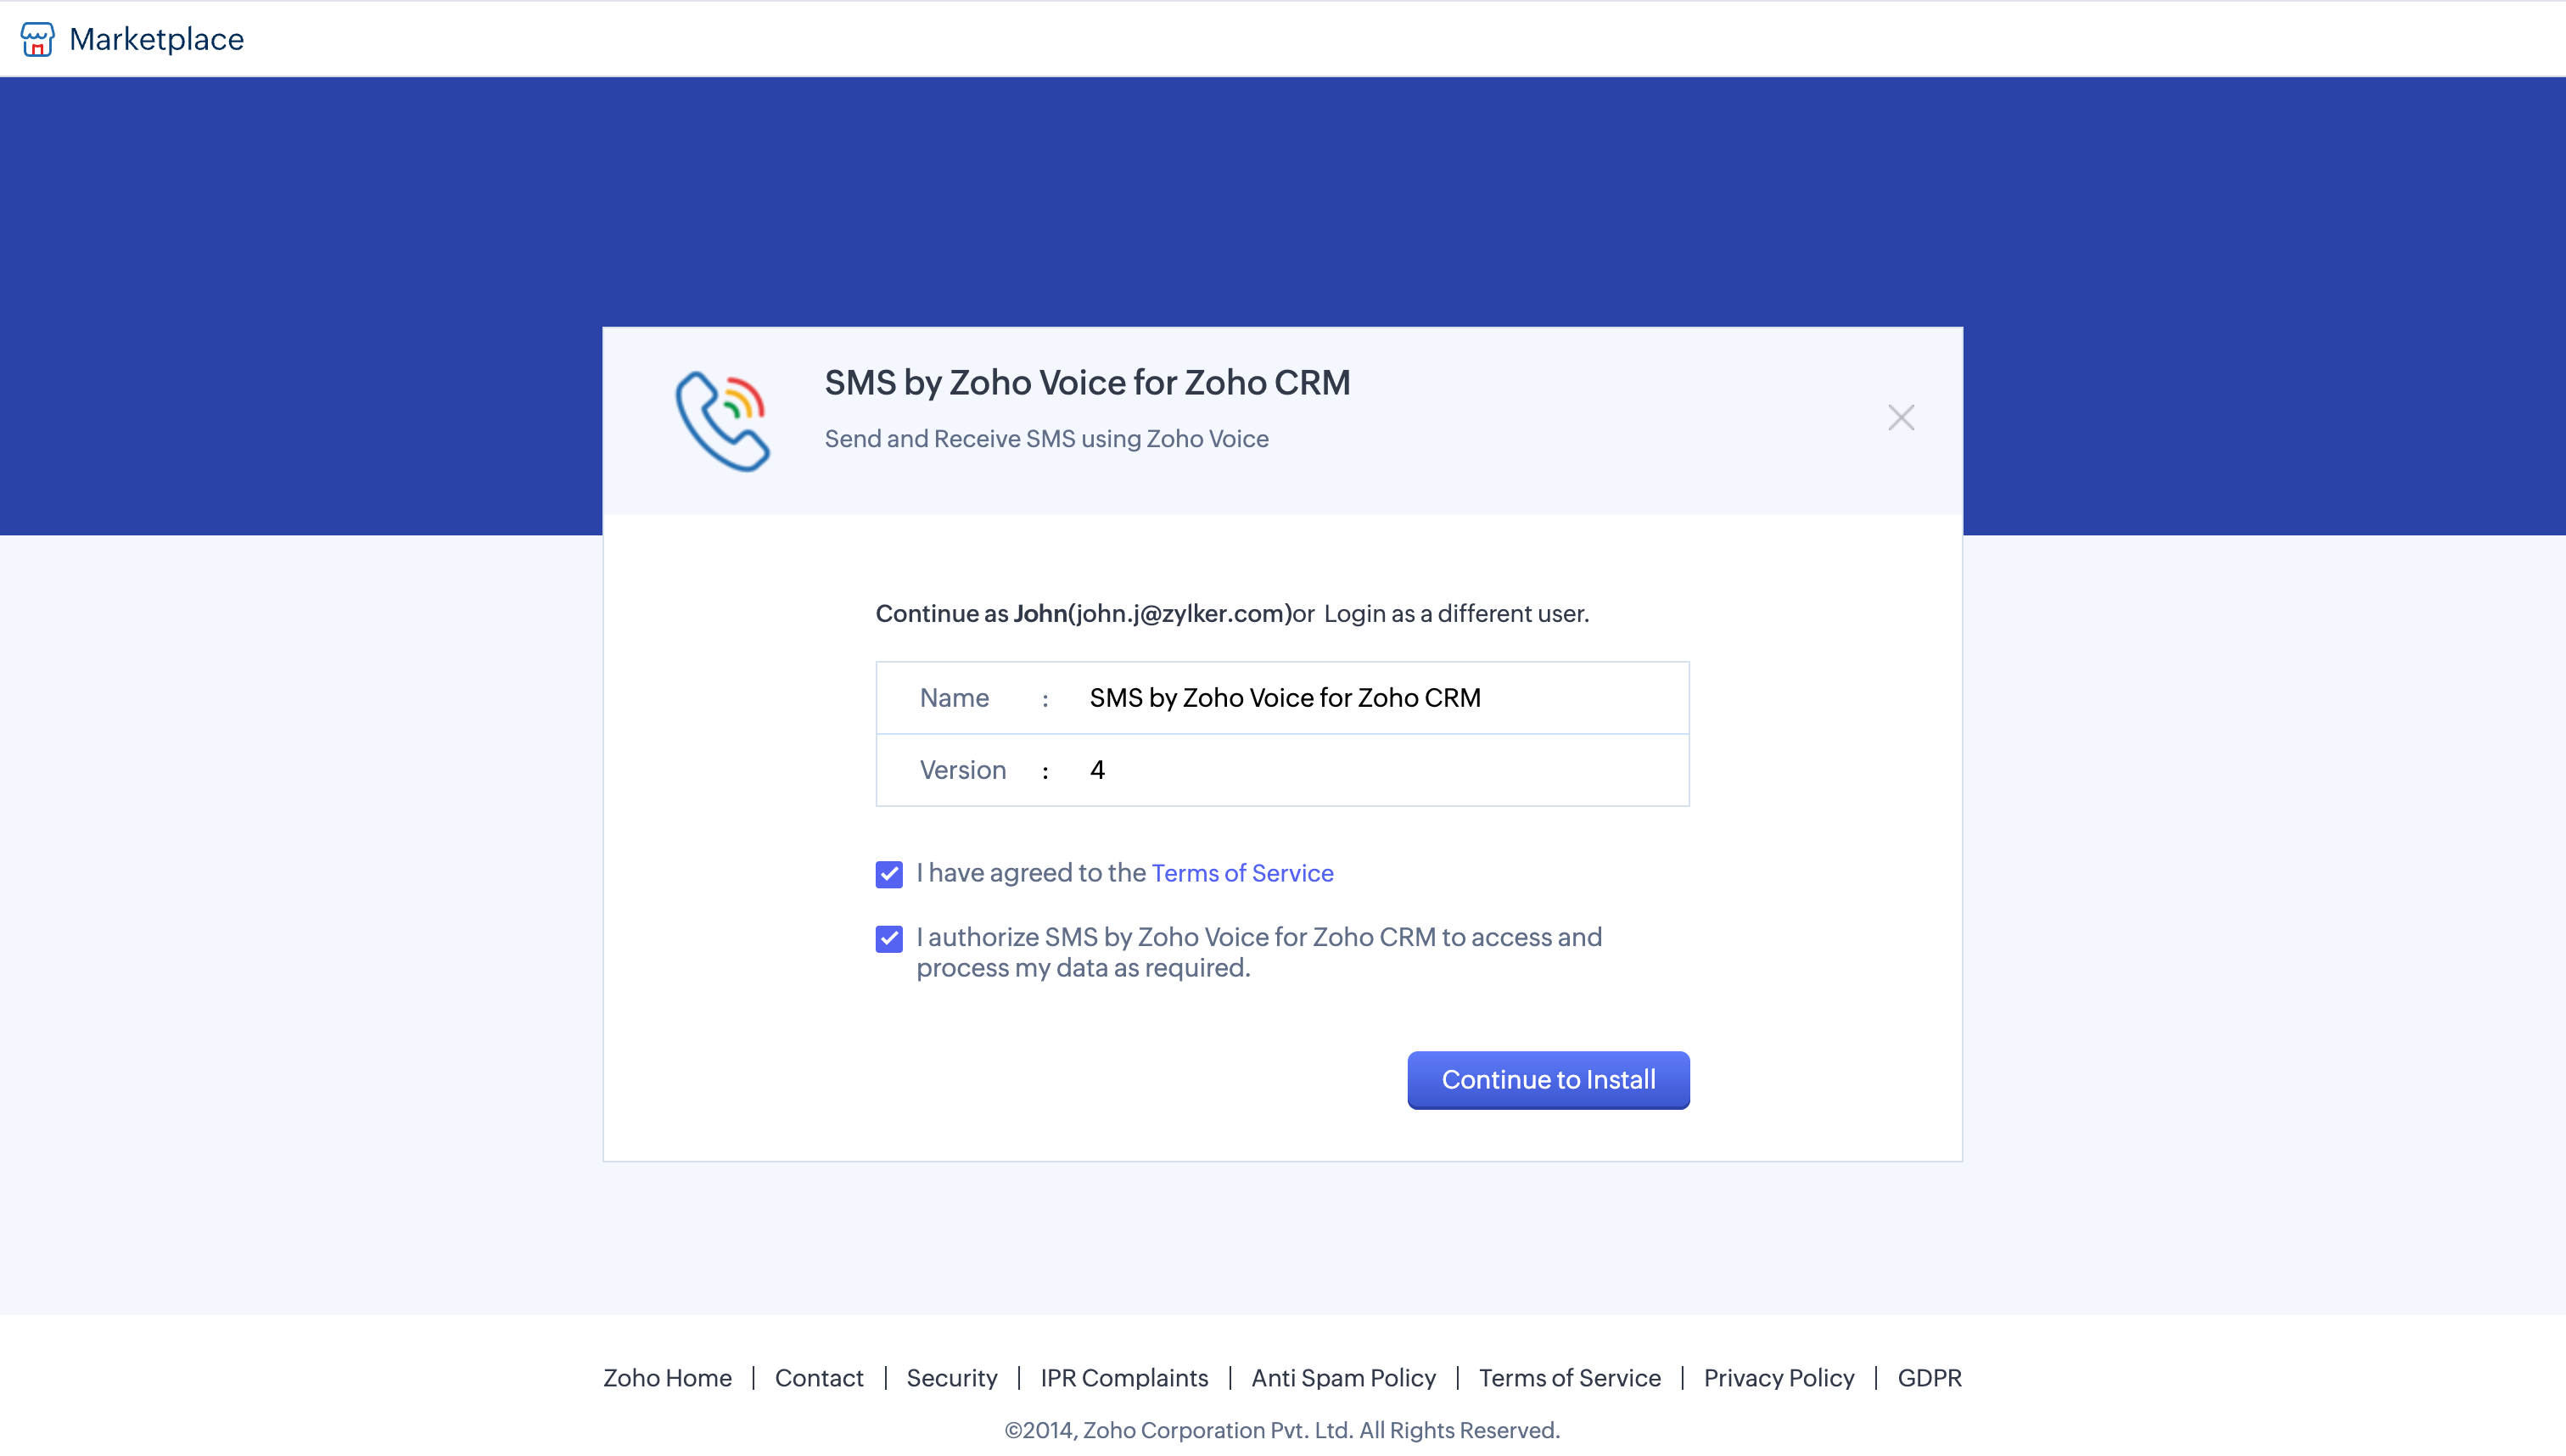Open the Security footer link
The width and height of the screenshot is (2566, 1456).
[x=951, y=1377]
